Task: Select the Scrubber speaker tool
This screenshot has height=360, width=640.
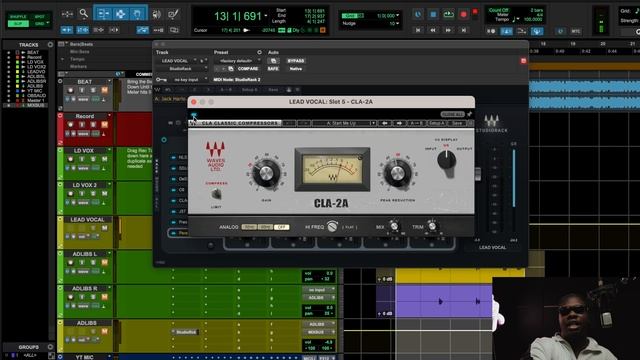Action: click(156, 14)
